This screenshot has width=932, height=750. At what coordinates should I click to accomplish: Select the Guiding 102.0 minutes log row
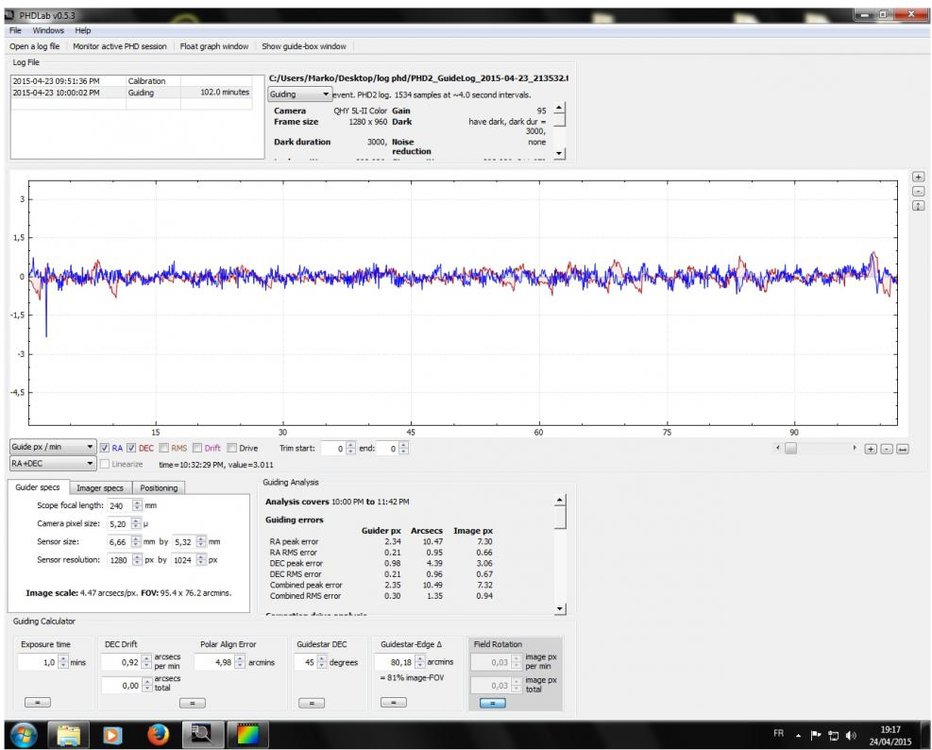[x=131, y=93]
